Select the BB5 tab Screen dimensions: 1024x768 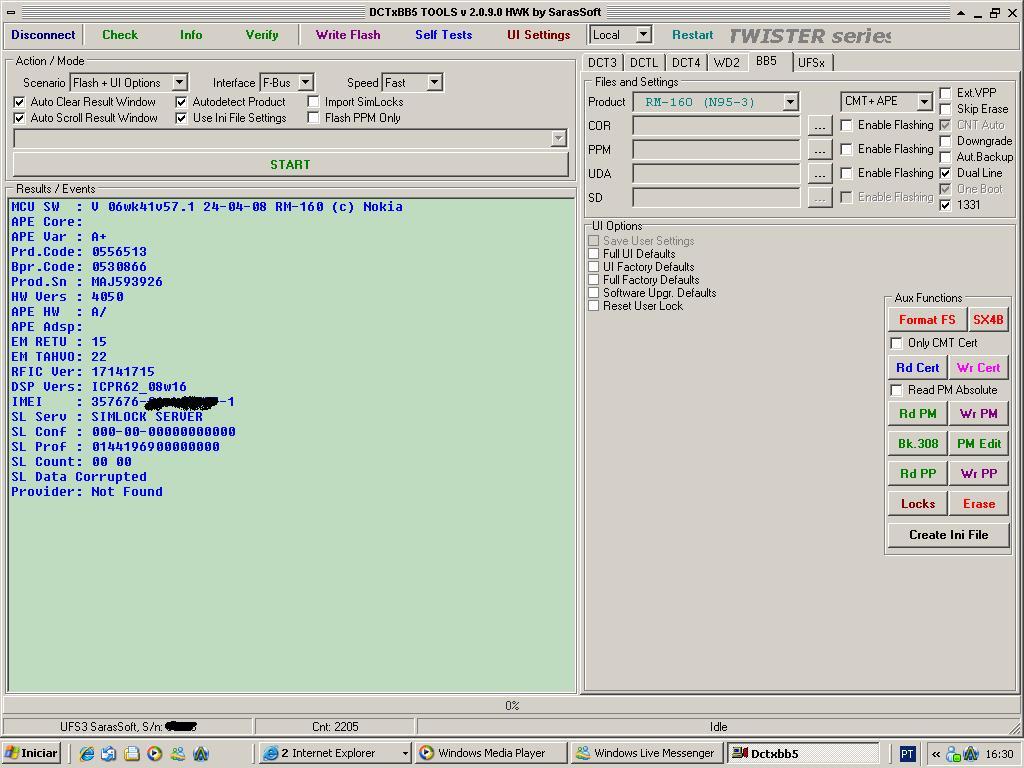(x=767, y=61)
